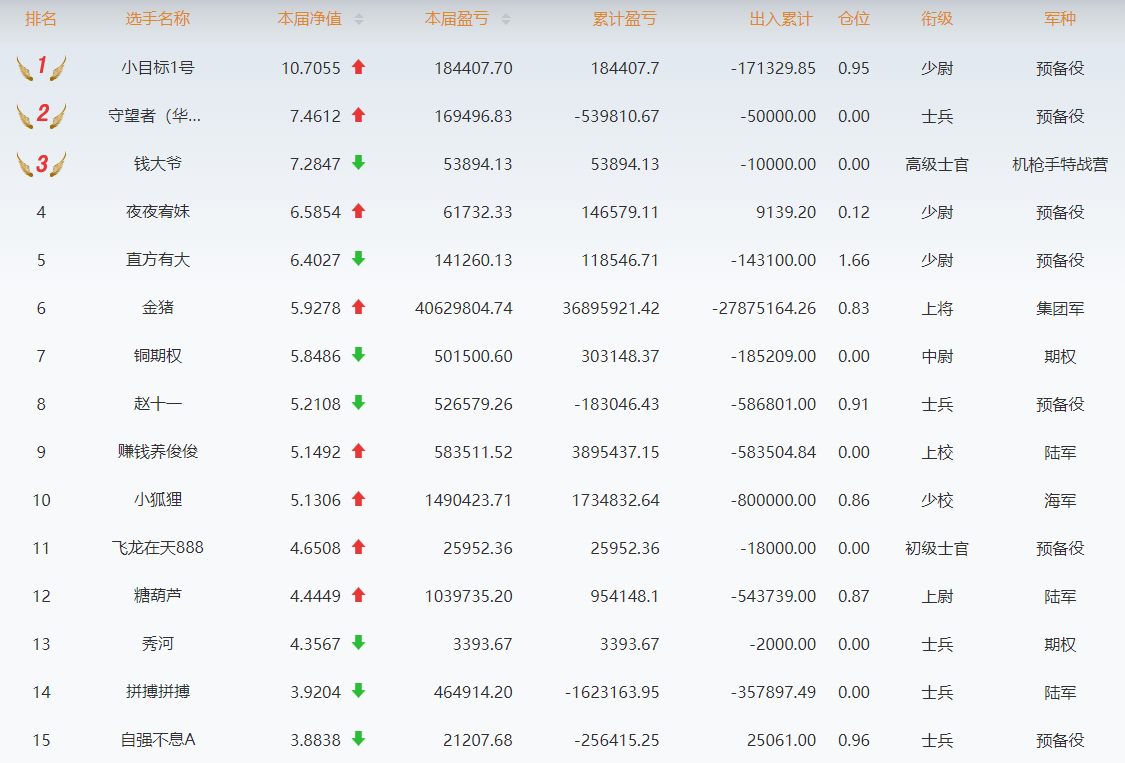
Task: Click red up arrow for 金猪
Action: coord(359,308)
